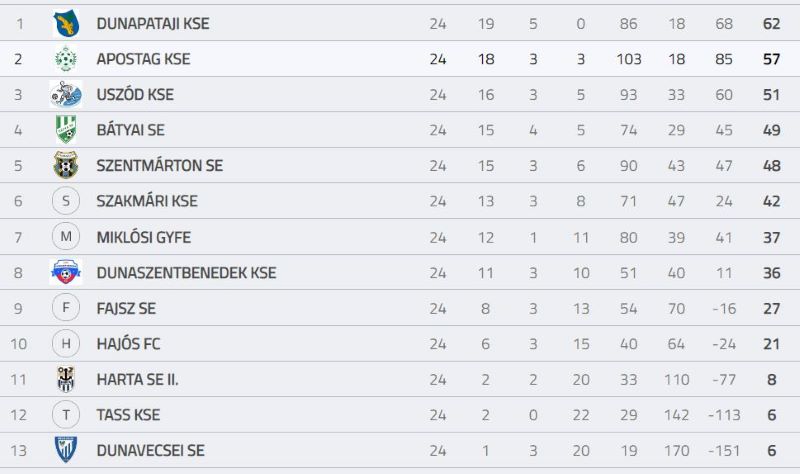The width and height of the screenshot is (800, 474).
Task: Select the Harta SE II. anchor crest
Action: click(x=66, y=379)
